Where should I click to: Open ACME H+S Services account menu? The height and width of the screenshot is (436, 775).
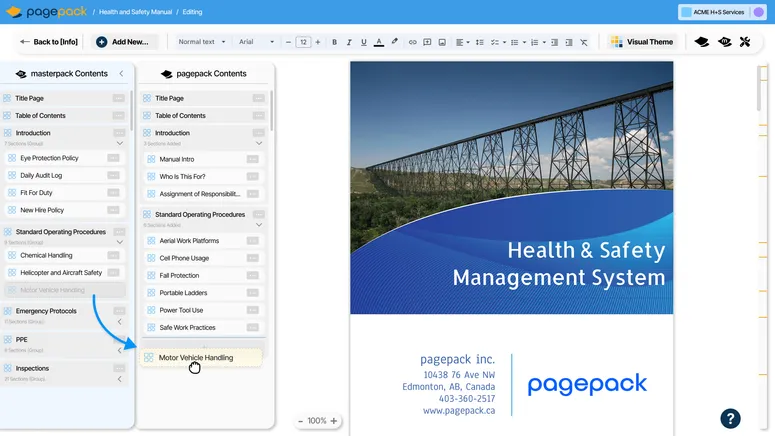[722, 12]
